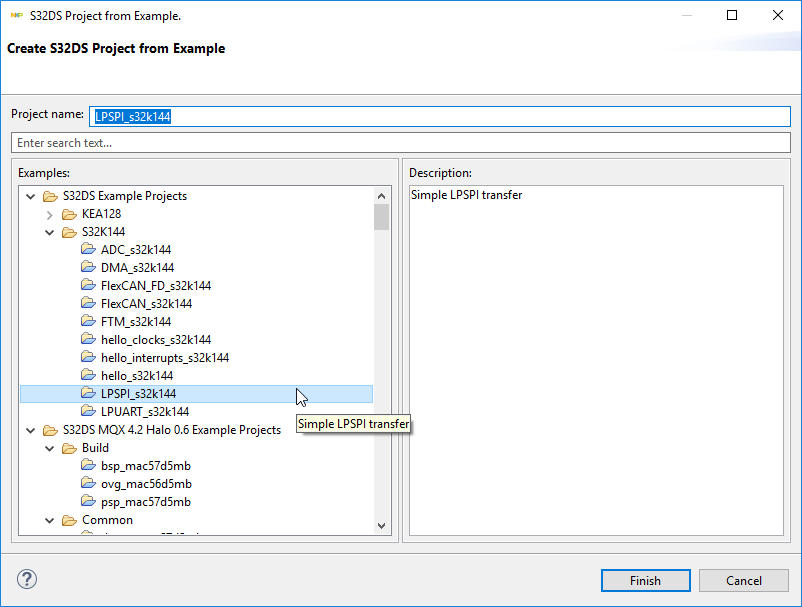Click the NXP logo in title bar
Viewport: 802px width, 607px height.
pos(16,16)
